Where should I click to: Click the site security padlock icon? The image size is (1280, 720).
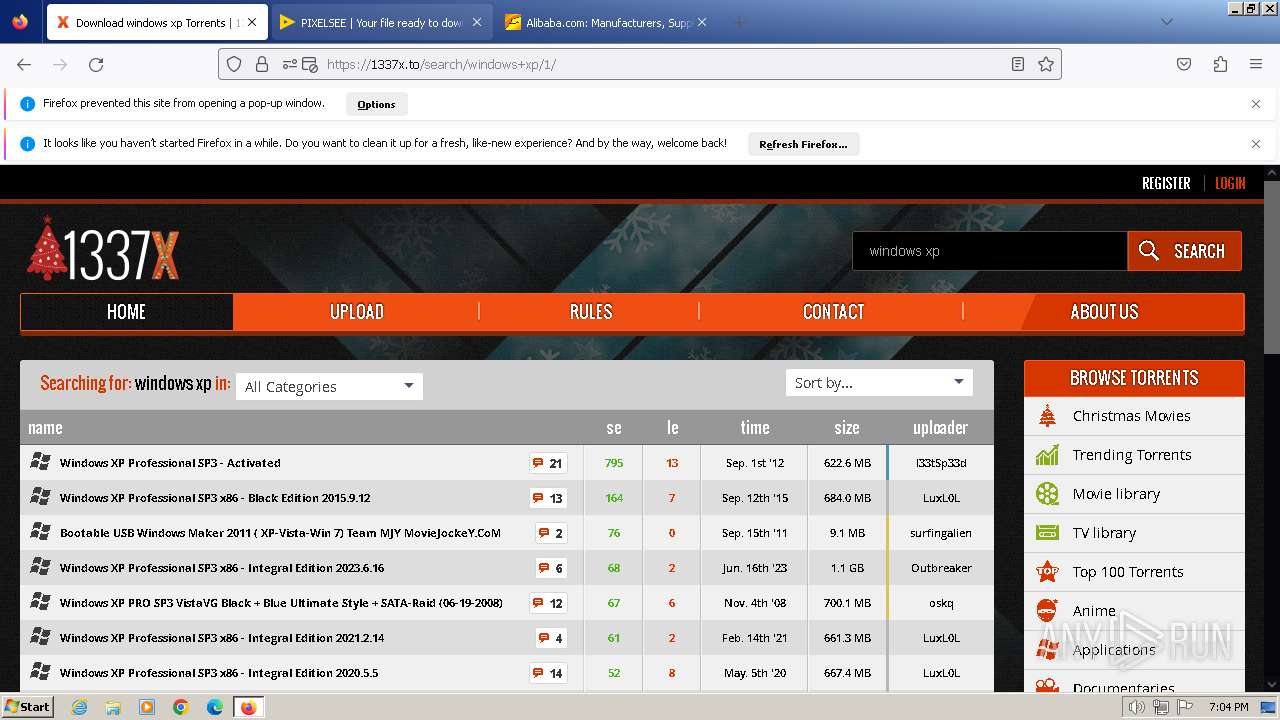(262, 64)
